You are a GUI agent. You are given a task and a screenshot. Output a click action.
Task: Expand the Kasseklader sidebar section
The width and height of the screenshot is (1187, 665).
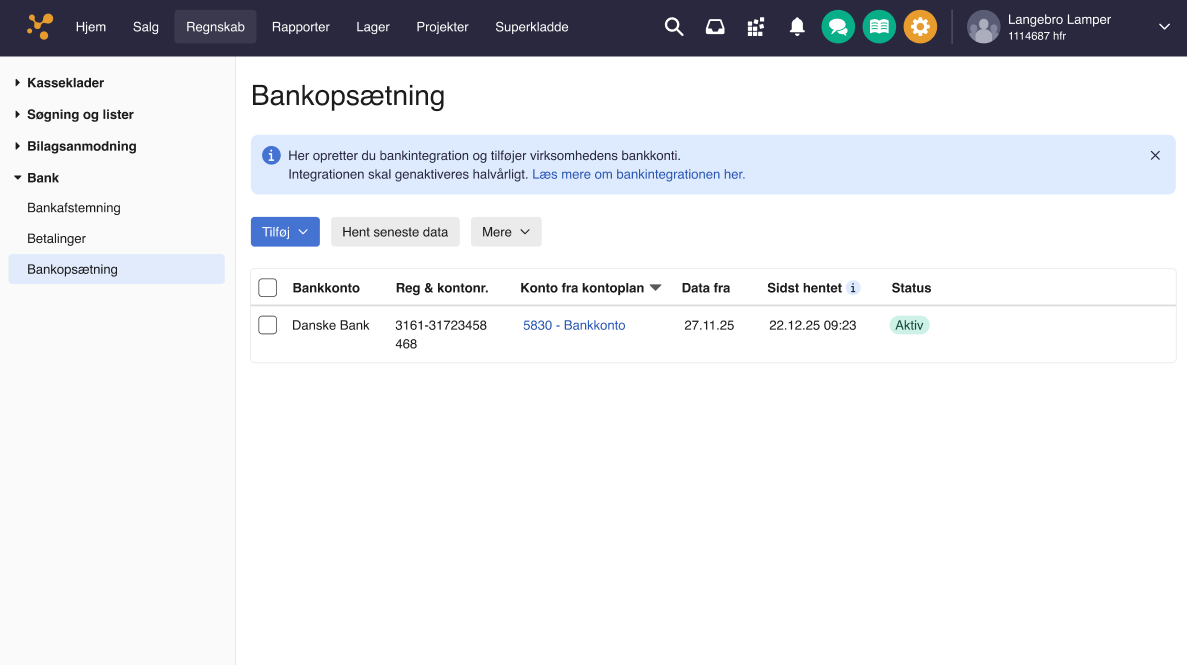pyautogui.click(x=66, y=82)
